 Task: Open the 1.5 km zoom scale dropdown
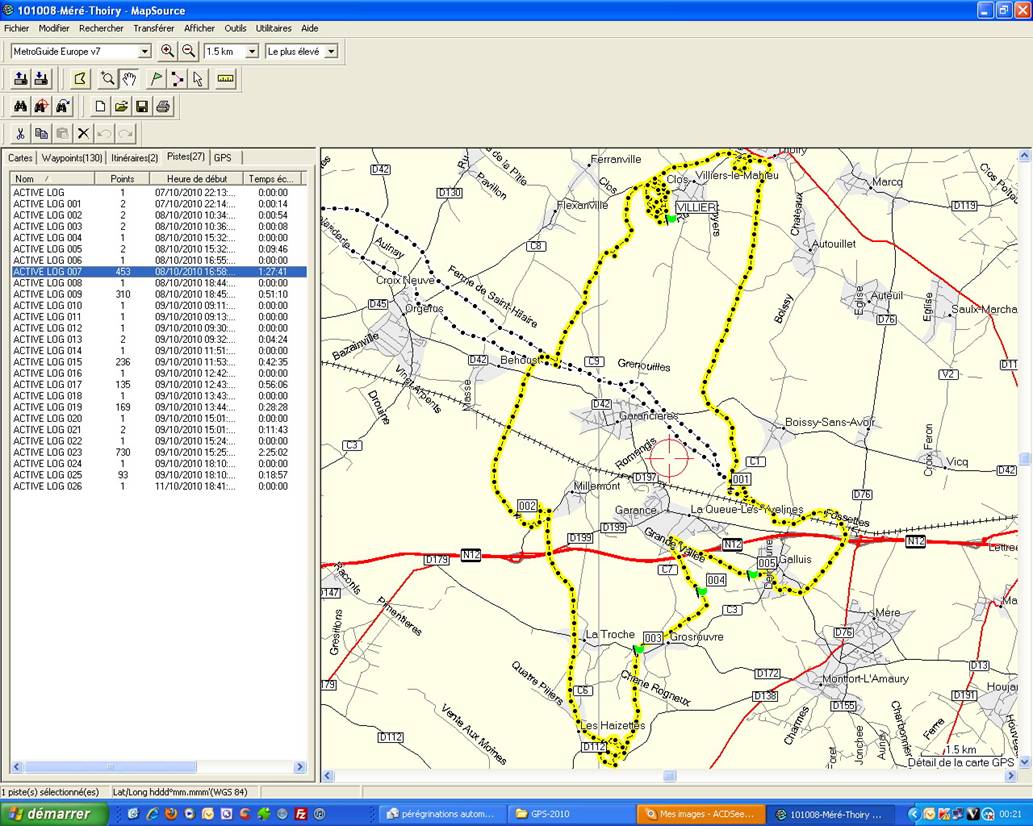point(252,51)
